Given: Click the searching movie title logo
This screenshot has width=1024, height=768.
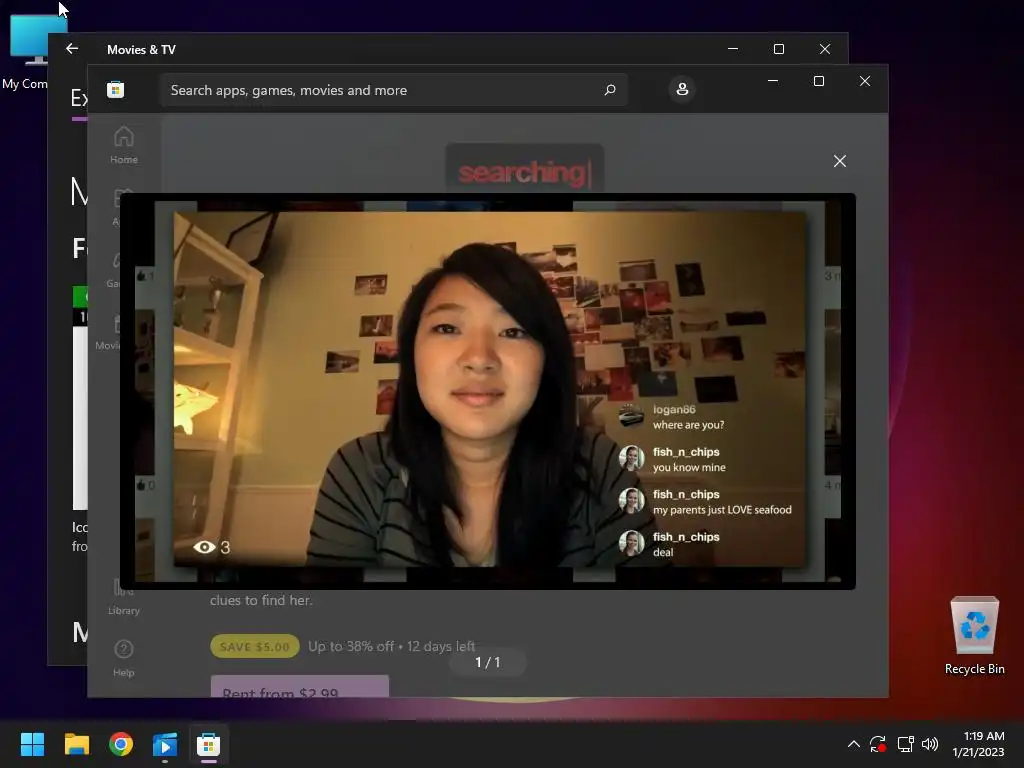Looking at the screenshot, I should point(524,172).
